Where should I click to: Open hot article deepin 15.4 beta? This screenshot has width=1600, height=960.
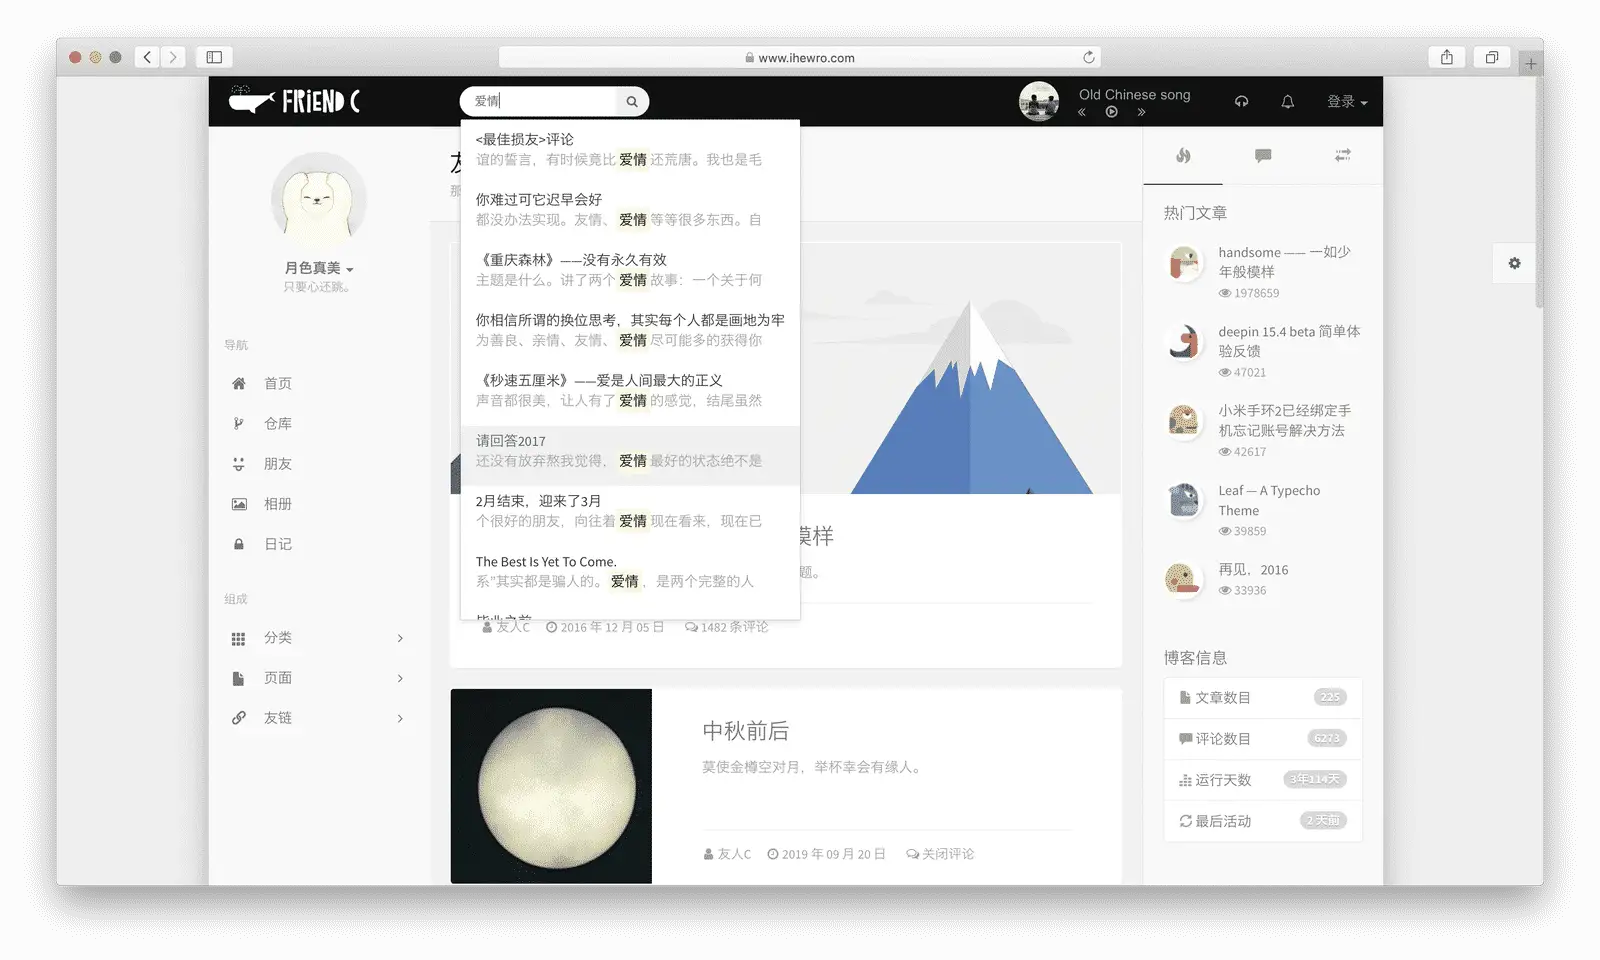pos(1288,341)
